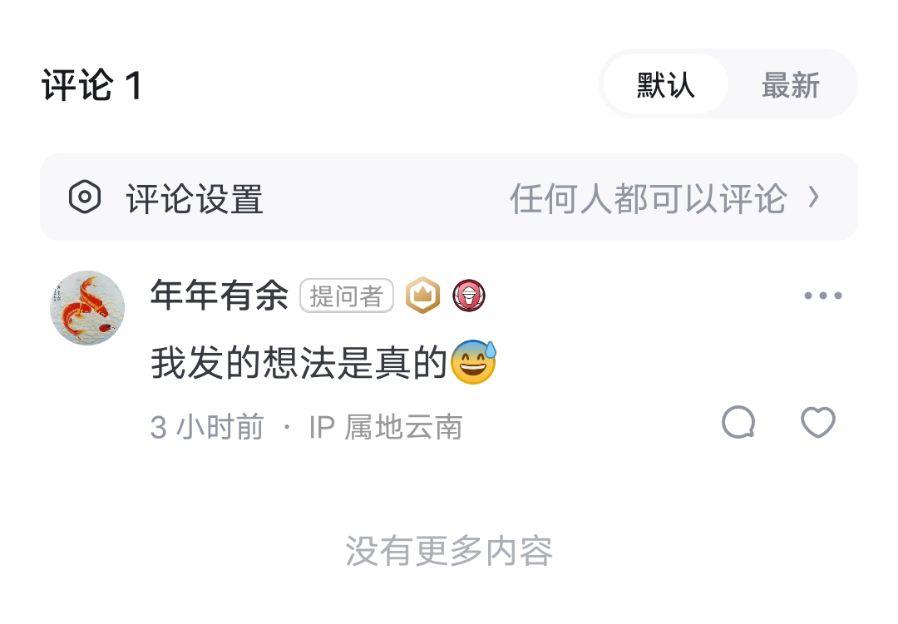Switch comment sorting to 默认

pyautogui.click(x=665, y=85)
